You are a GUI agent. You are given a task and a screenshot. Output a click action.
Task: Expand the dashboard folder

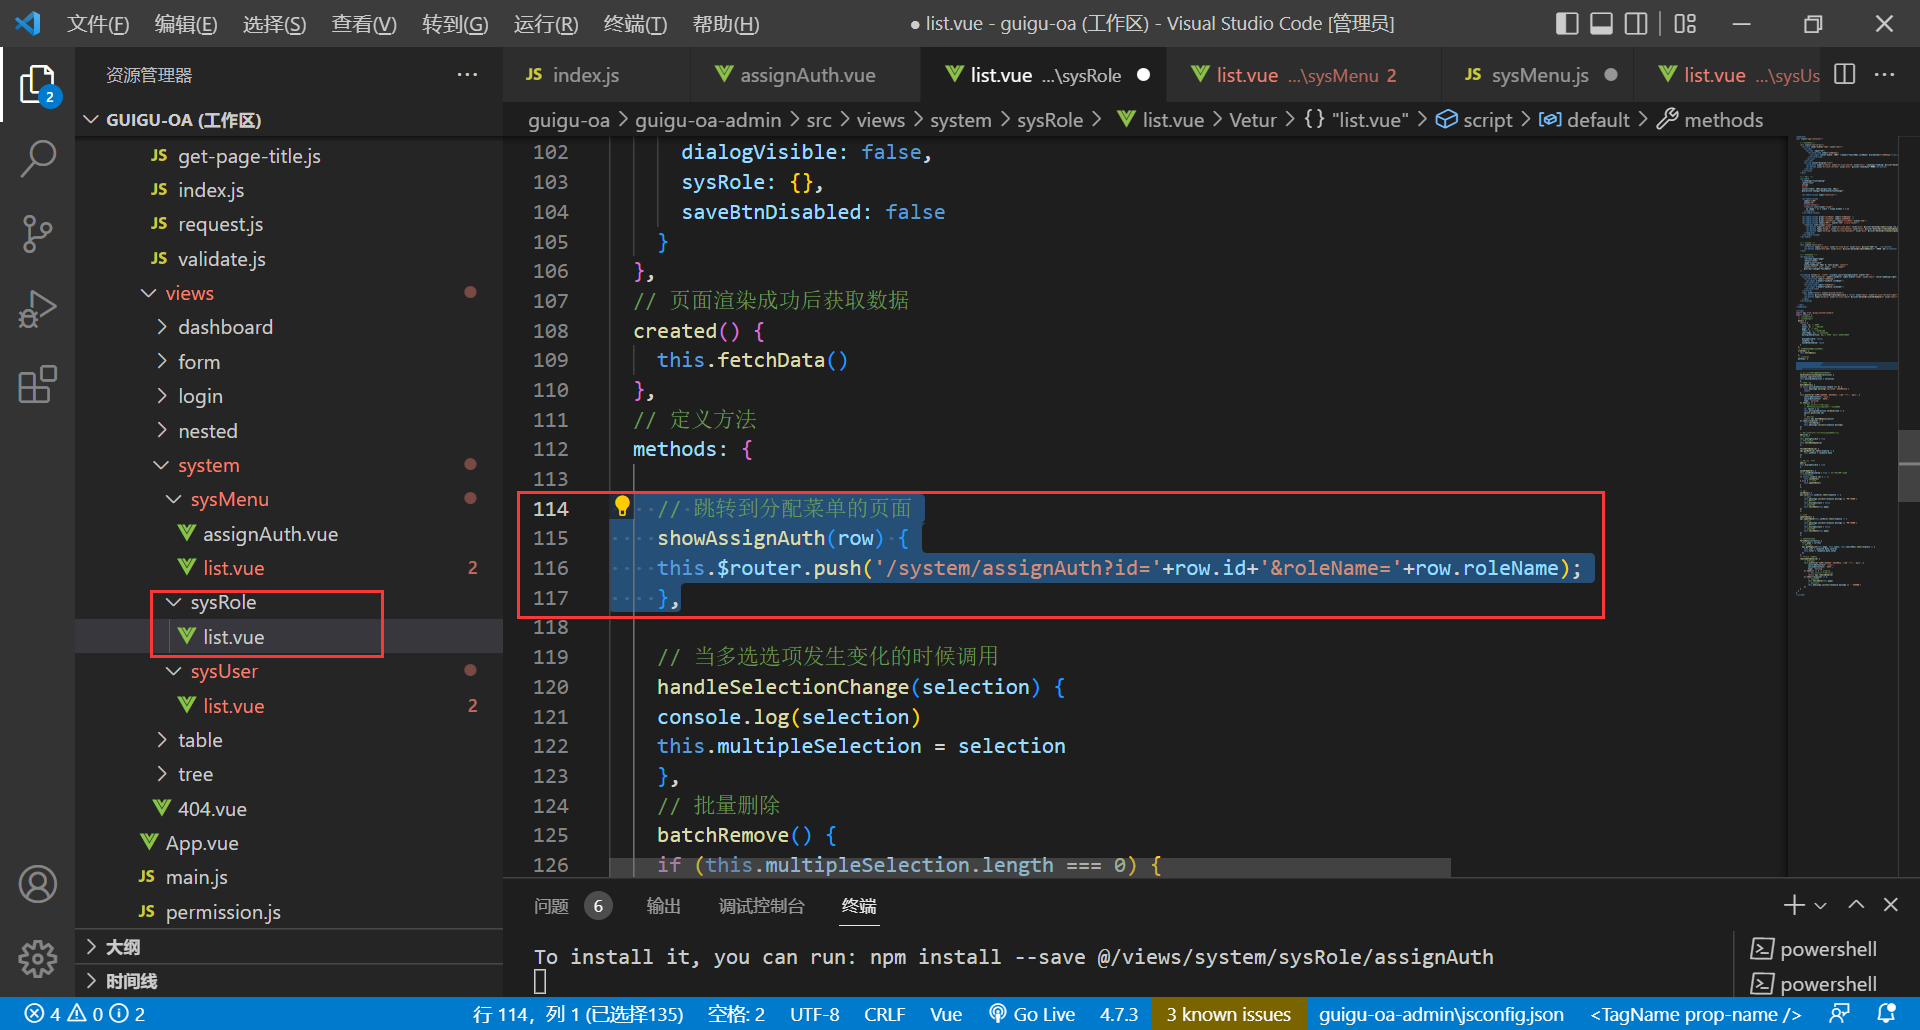click(225, 327)
